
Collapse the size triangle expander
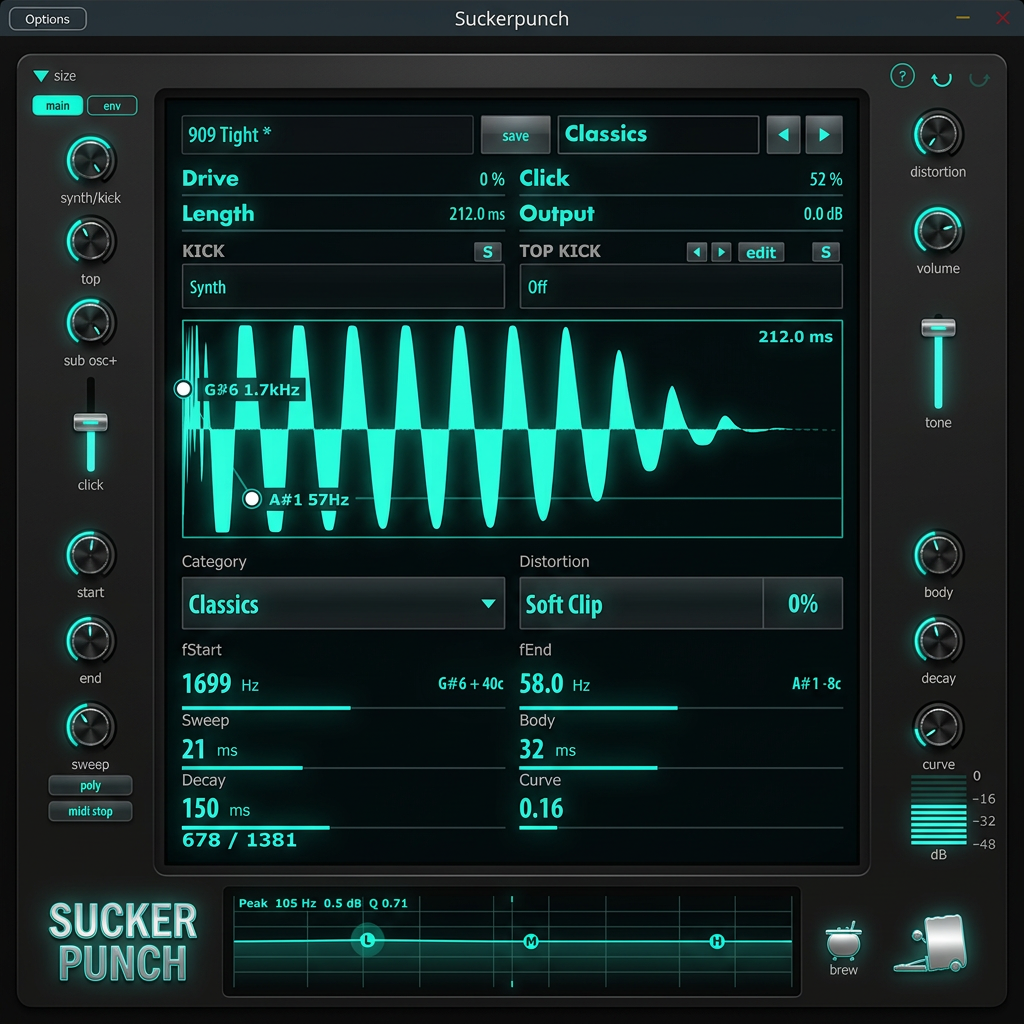coord(40,76)
